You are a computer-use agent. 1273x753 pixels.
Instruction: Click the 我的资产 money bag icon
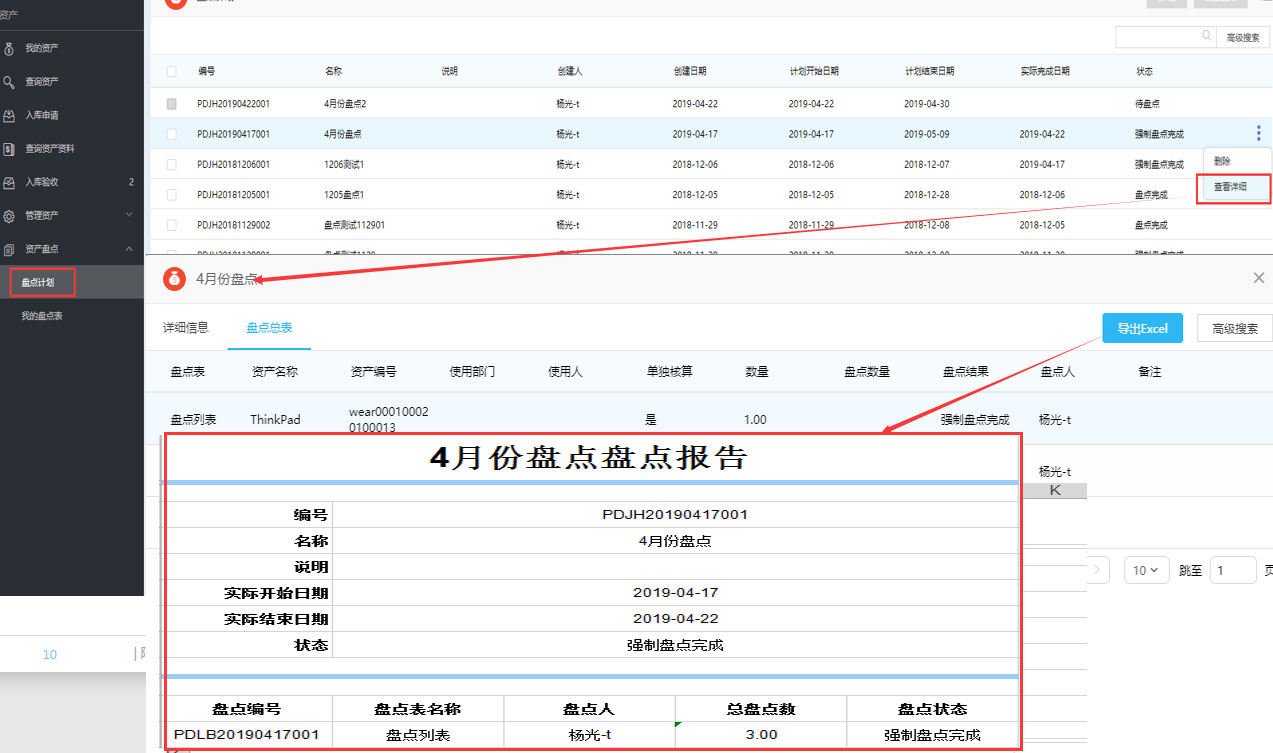pyautogui.click(x=9, y=48)
